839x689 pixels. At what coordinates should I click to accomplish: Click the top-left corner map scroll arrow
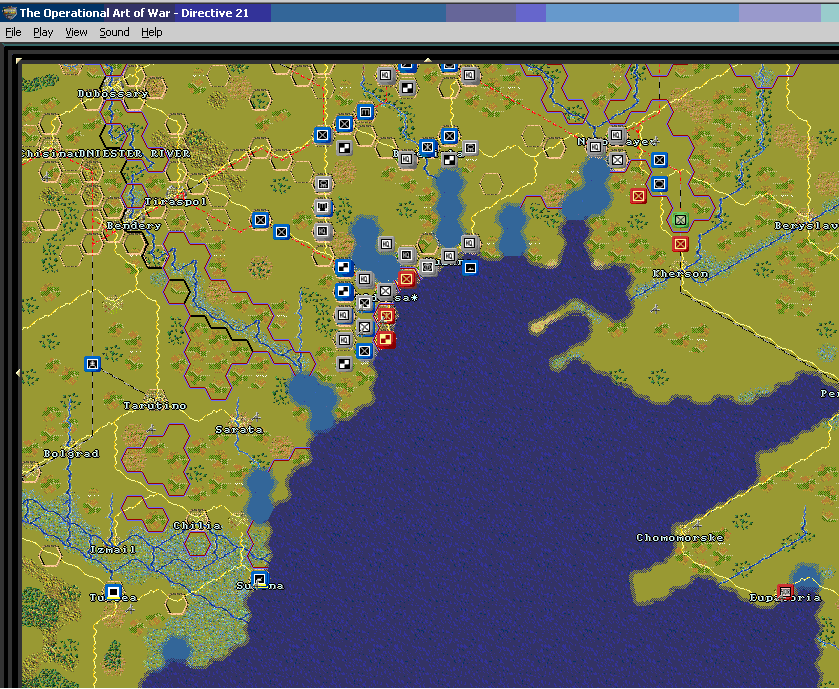(19, 61)
